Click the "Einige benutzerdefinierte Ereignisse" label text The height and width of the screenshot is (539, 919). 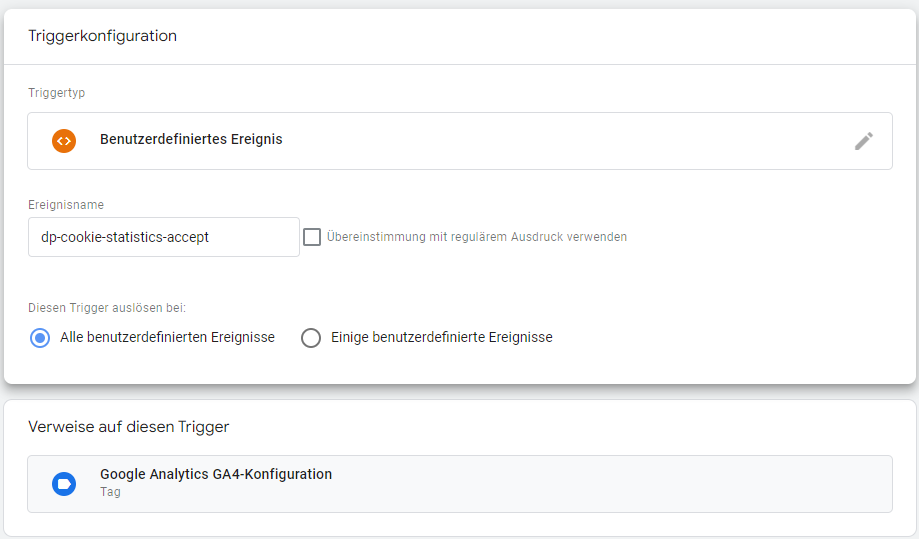(x=442, y=337)
